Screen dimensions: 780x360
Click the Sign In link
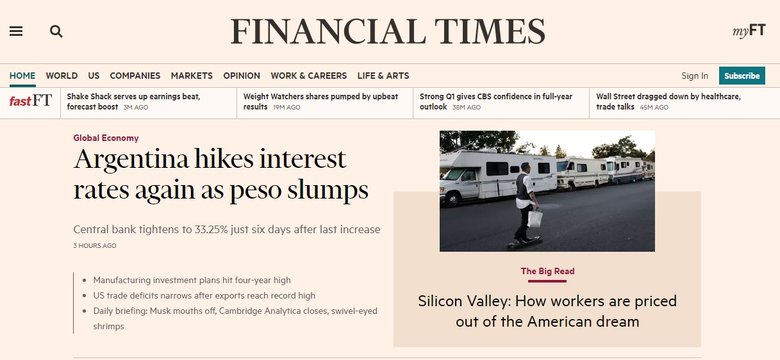pos(694,76)
